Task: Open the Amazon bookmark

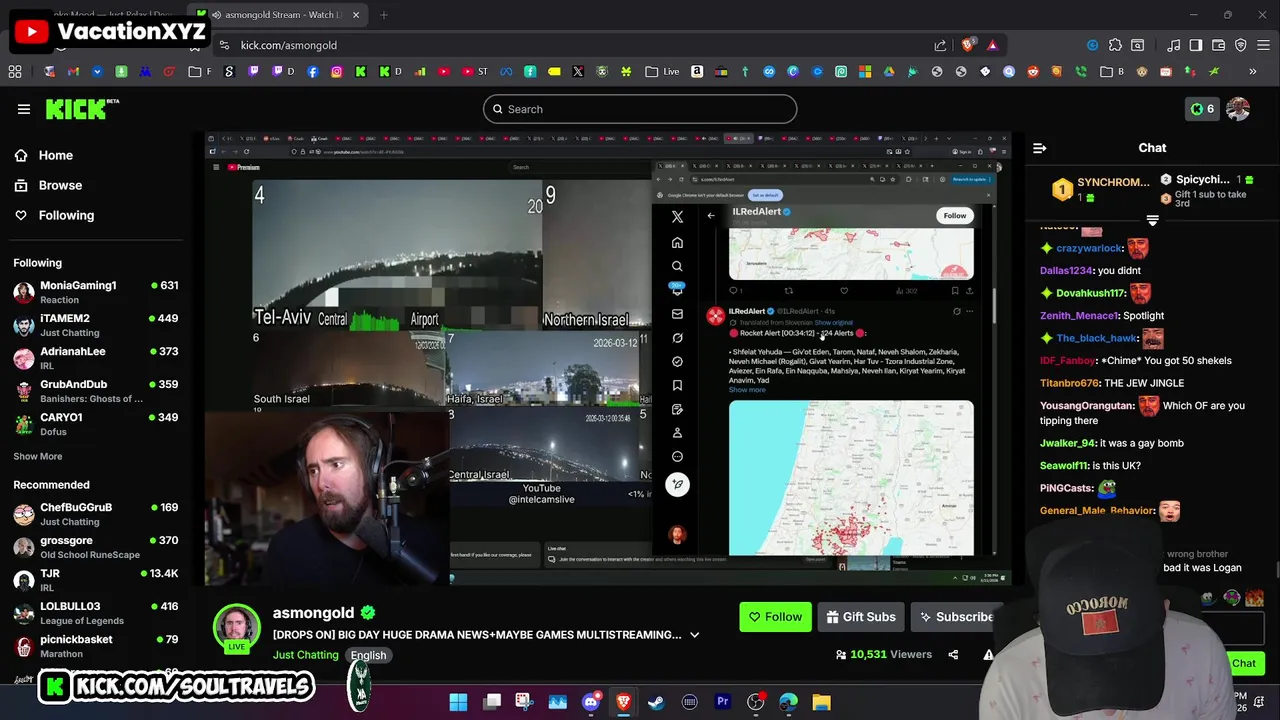Action: click(x=697, y=72)
